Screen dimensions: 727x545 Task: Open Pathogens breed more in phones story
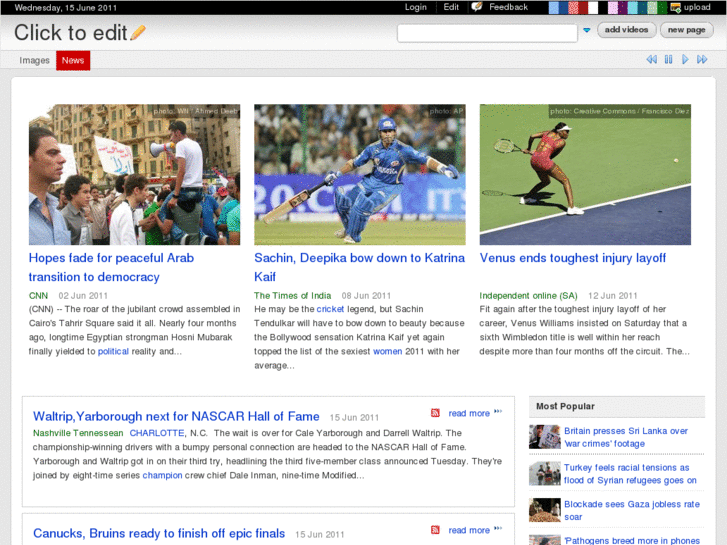pos(632,540)
